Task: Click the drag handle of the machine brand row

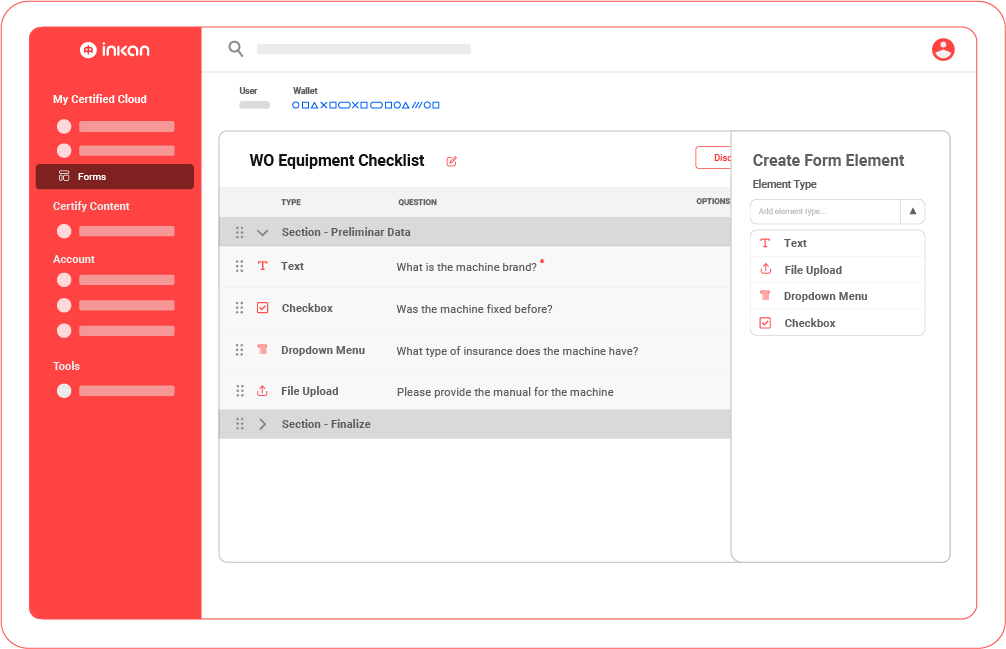Action: tap(239, 266)
